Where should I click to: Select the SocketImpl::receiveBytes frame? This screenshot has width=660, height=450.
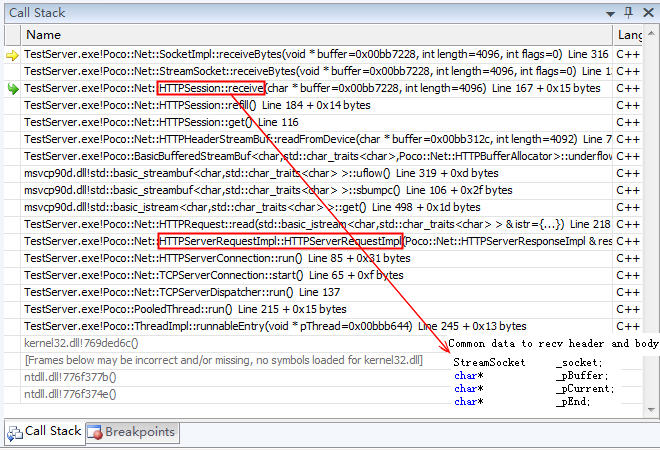300,54
